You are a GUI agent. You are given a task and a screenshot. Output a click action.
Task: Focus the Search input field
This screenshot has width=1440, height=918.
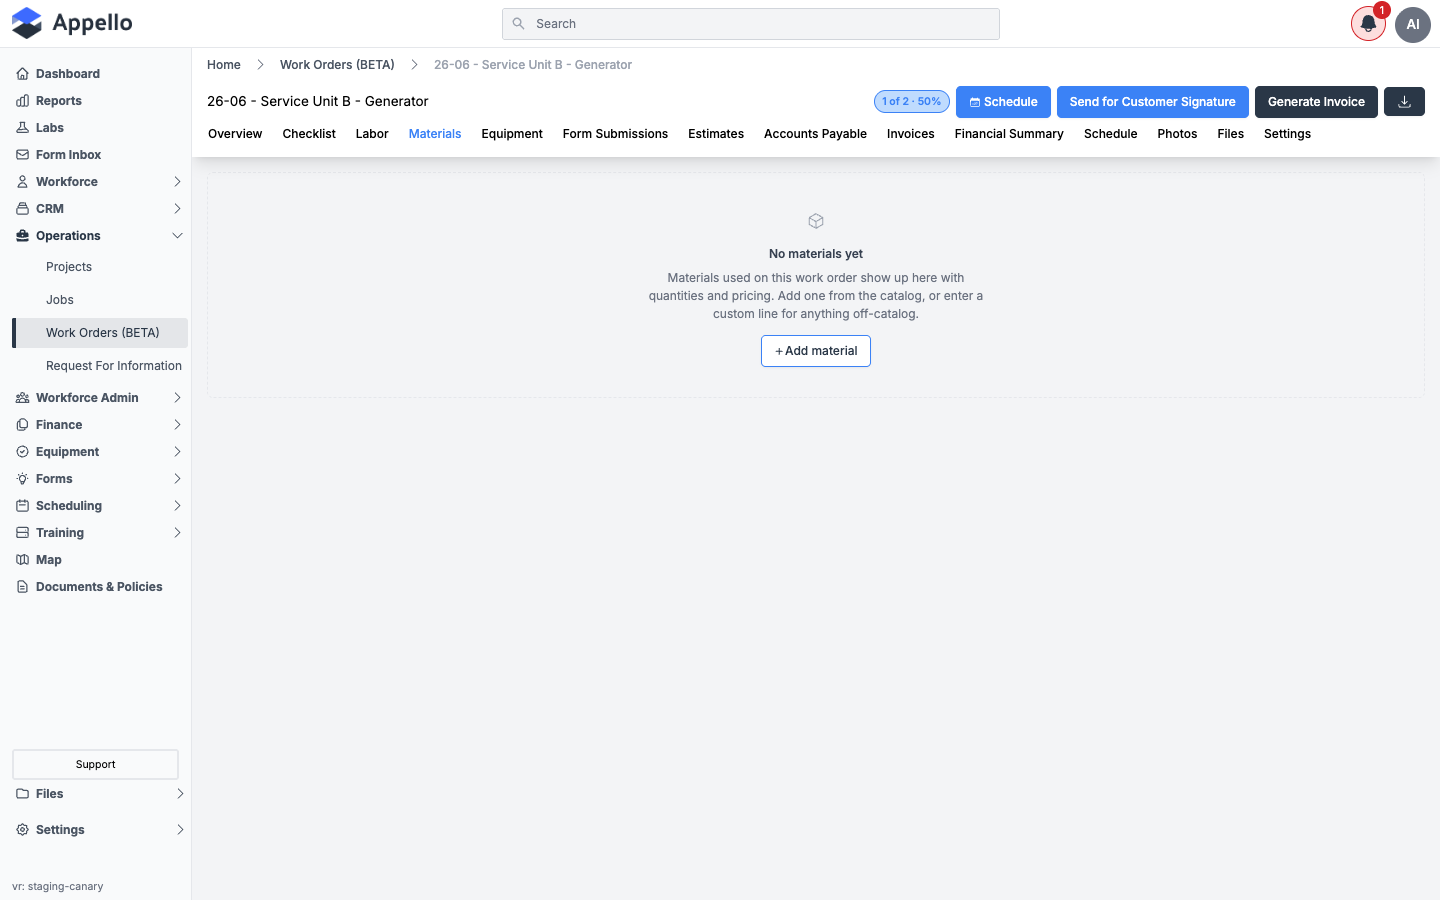pyautogui.click(x=751, y=24)
